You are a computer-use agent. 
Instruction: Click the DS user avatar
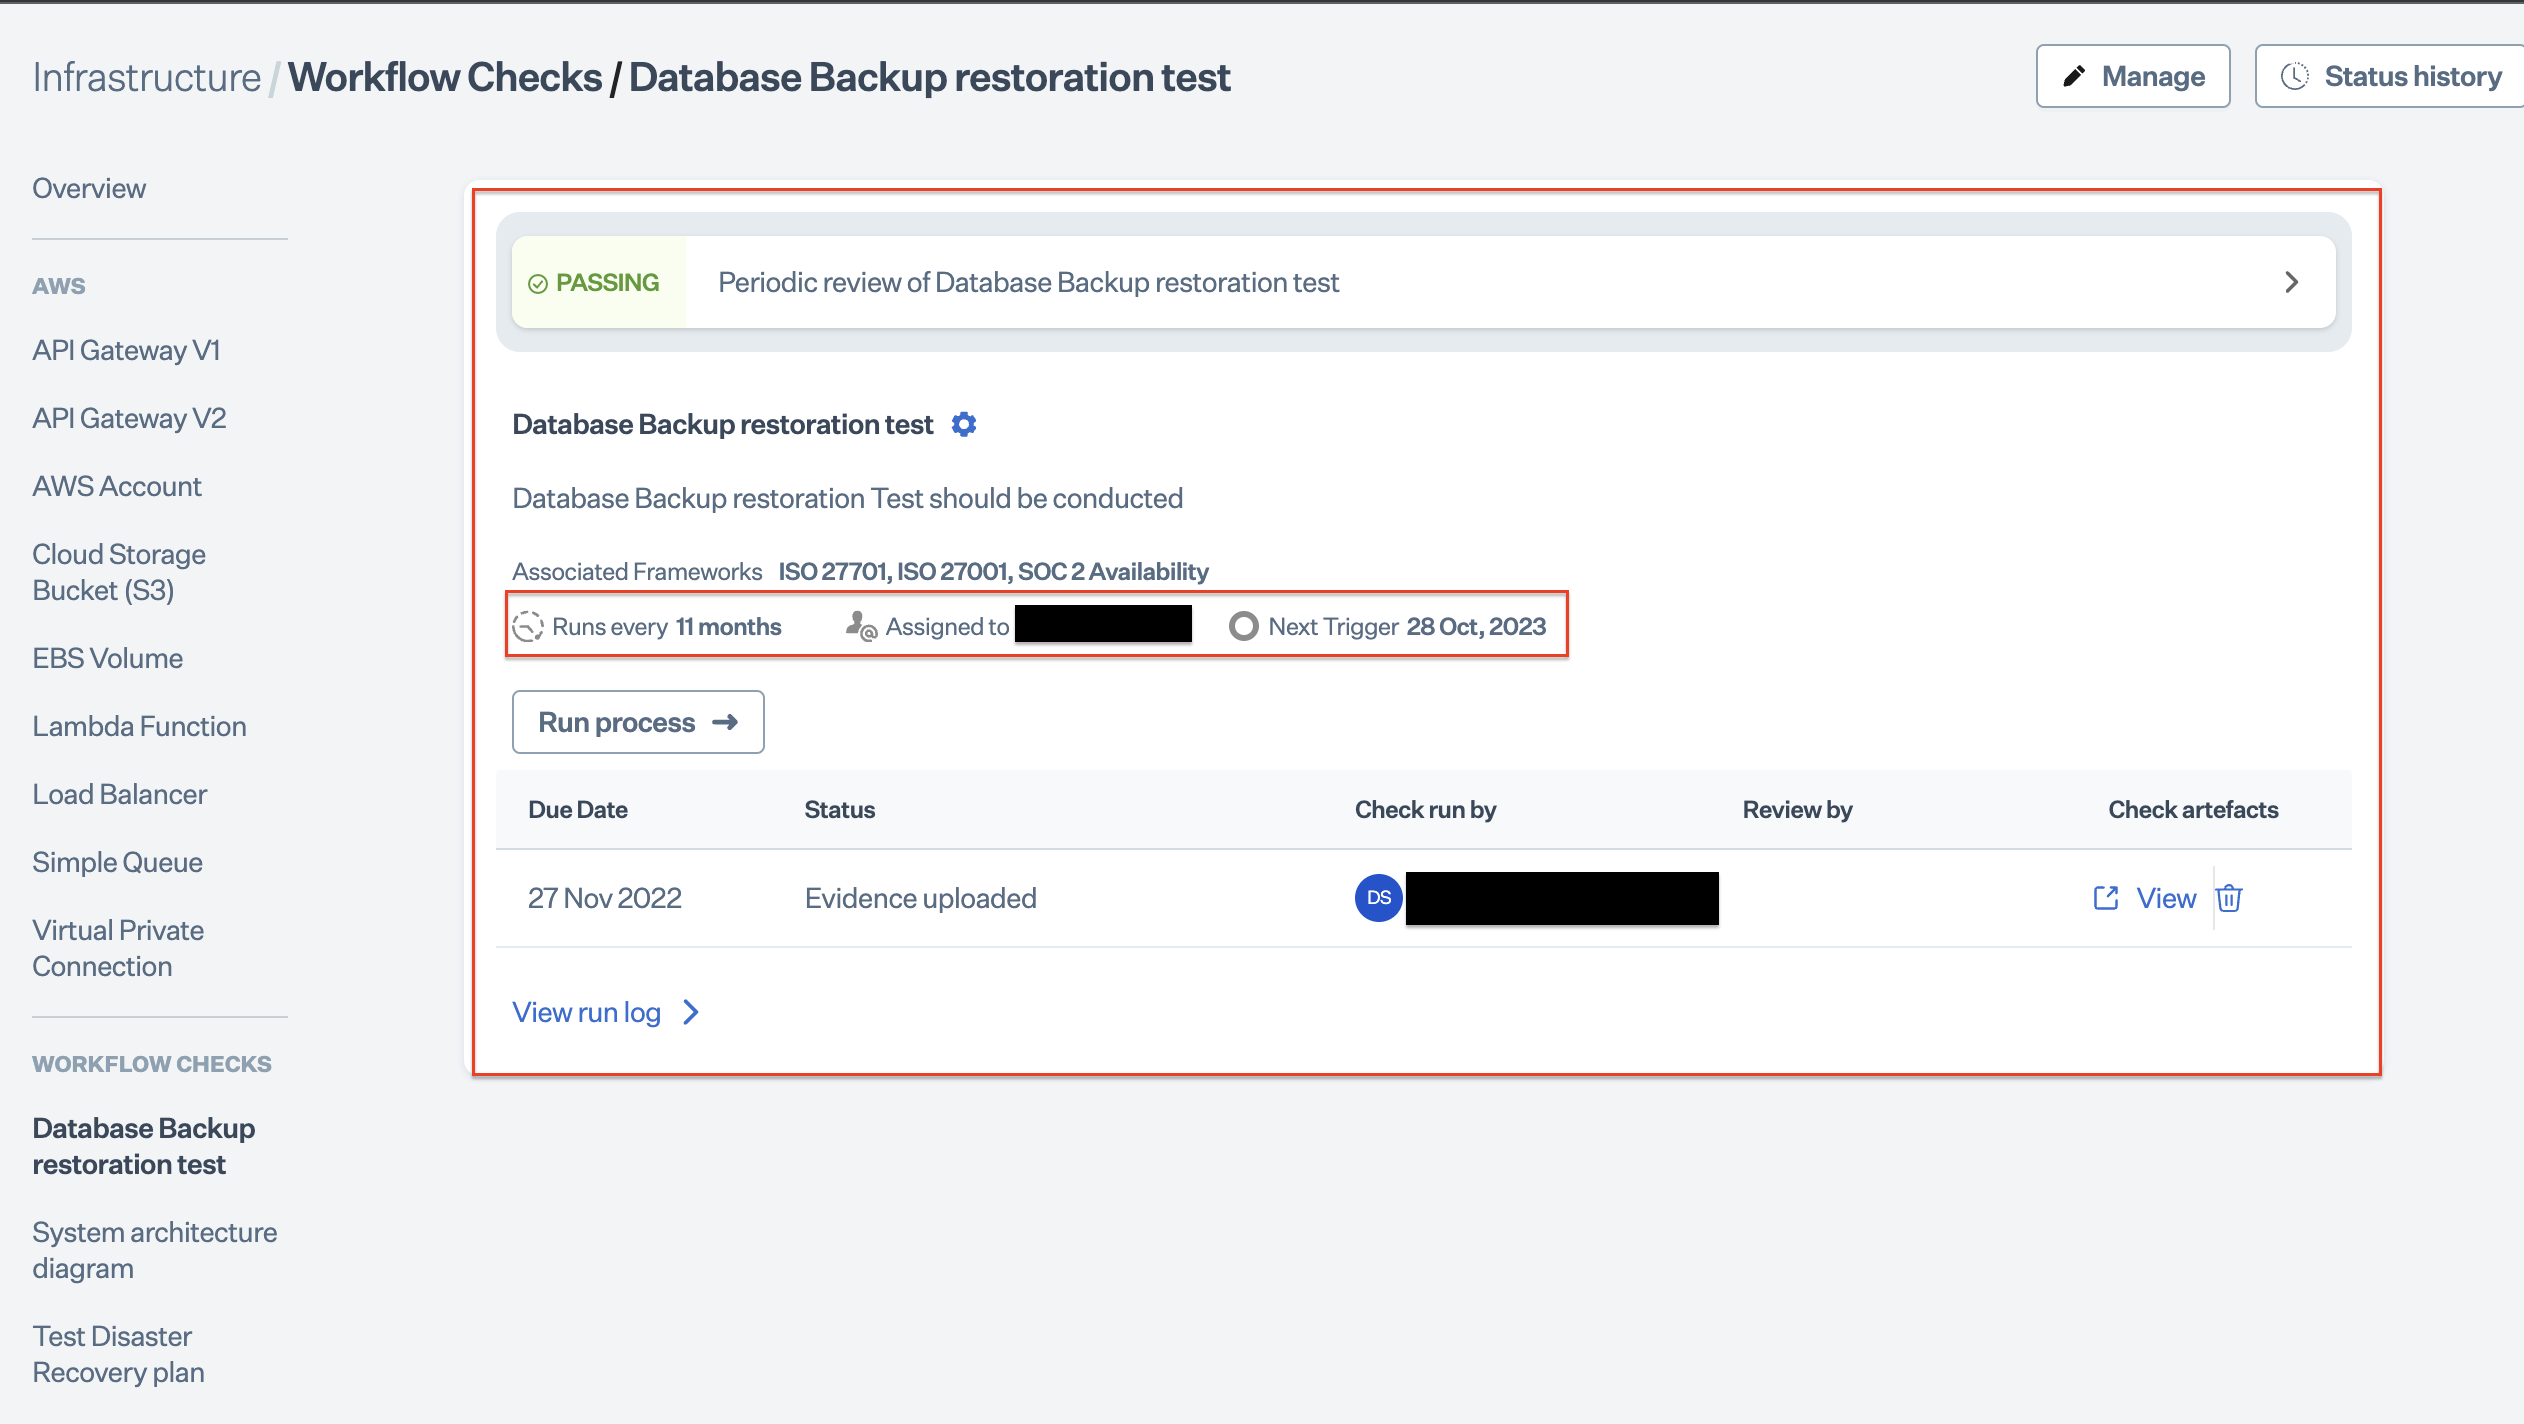[x=1378, y=898]
